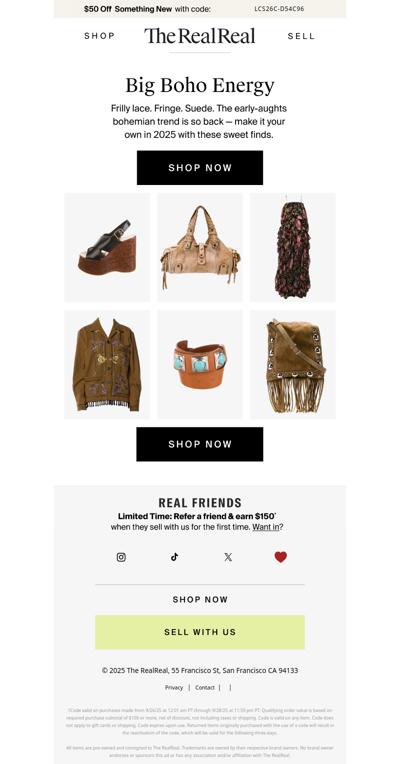400x764 pixels.
Task: View the embroidered brown jacket
Action: 107,364
